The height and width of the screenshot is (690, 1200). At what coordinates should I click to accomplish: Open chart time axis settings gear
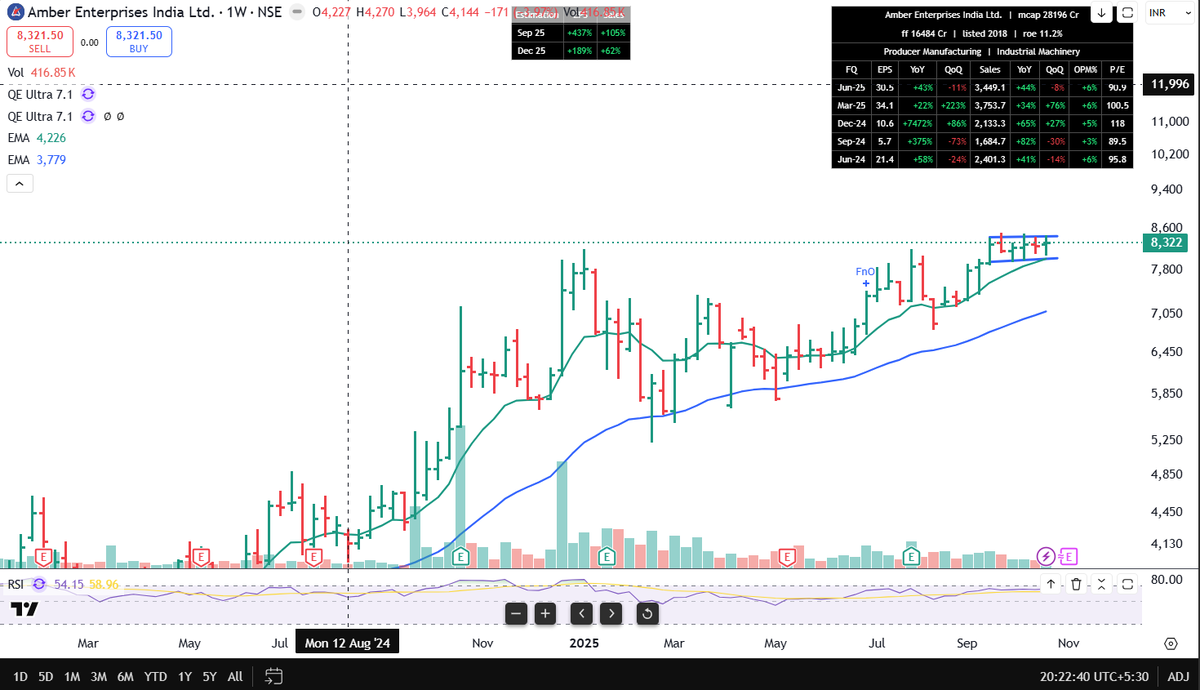pos(1170,642)
